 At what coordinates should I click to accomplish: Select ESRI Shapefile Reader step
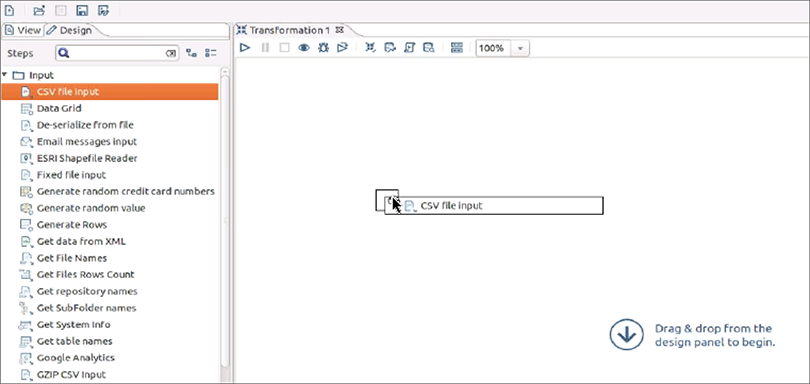[87, 158]
